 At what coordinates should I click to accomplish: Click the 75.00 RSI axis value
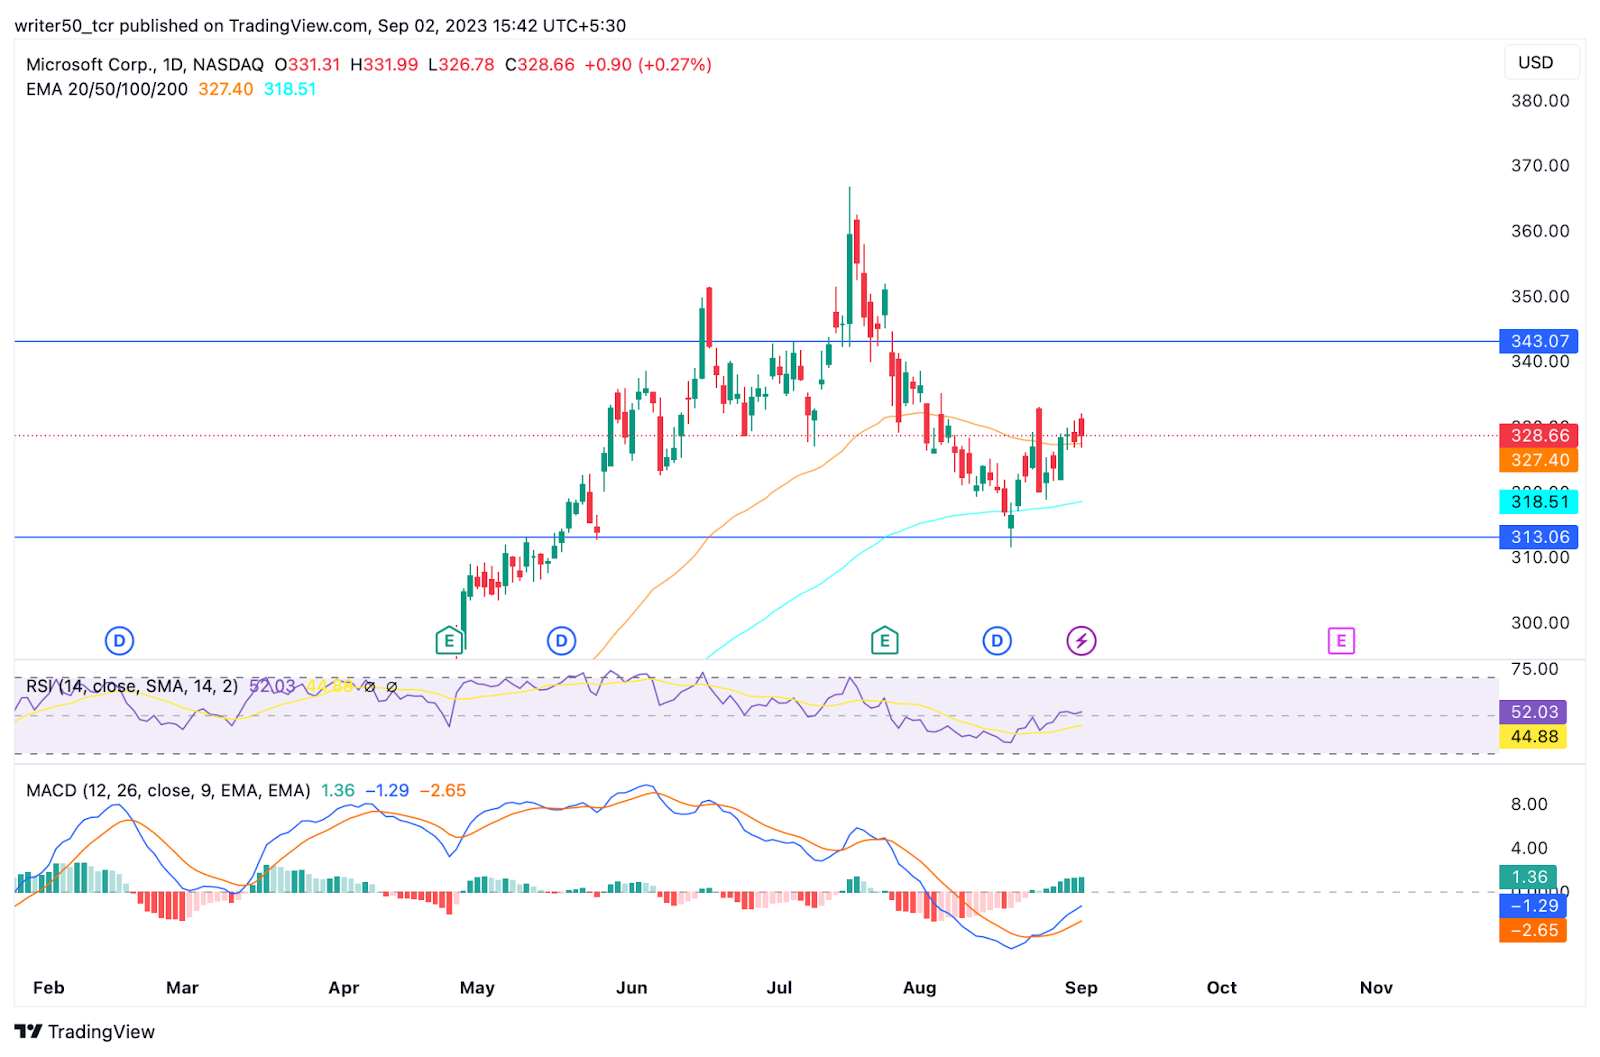1534,669
